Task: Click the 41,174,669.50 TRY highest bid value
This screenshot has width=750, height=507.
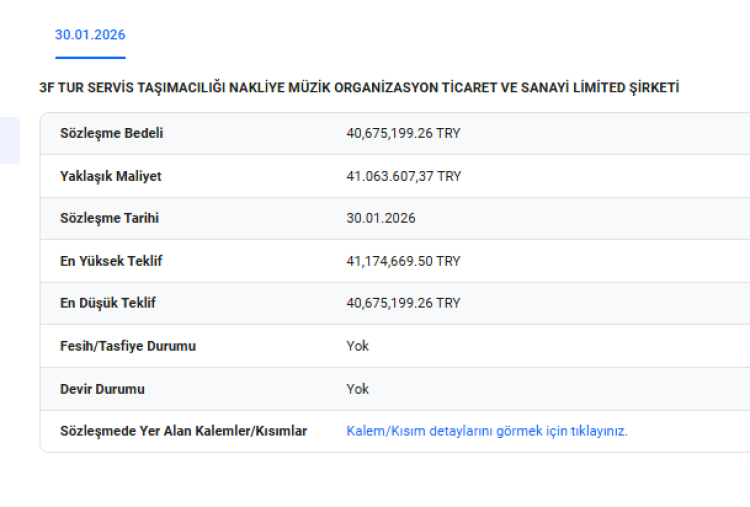Action: 403,261
